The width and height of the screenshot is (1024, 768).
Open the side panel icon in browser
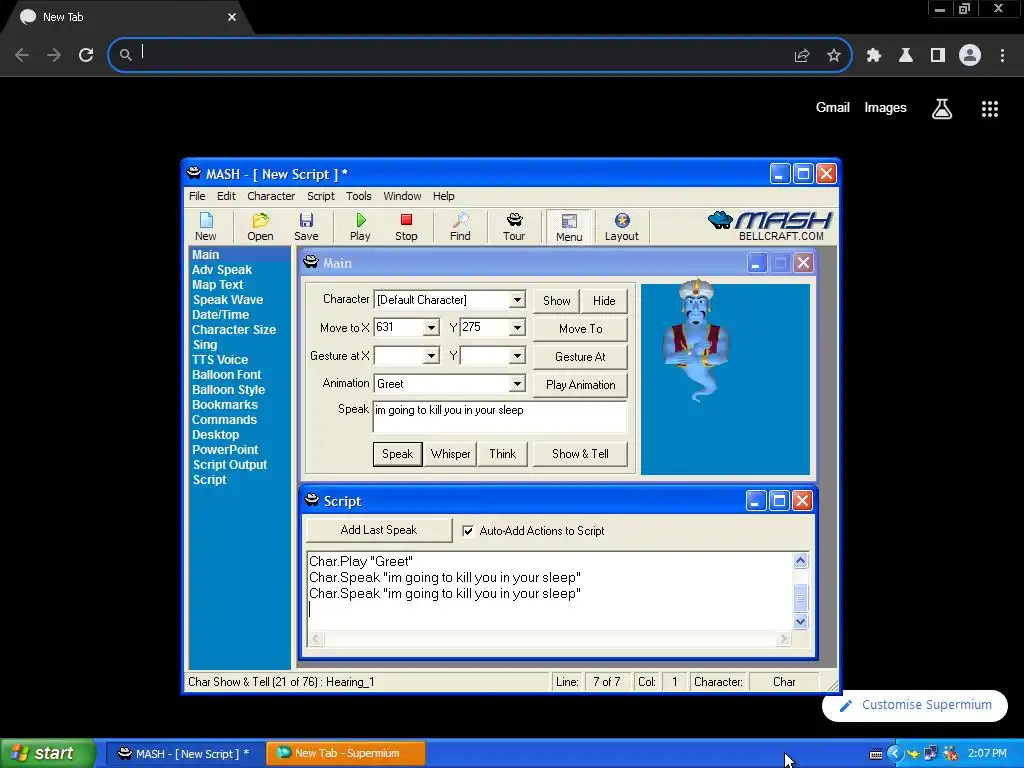click(938, 56)
